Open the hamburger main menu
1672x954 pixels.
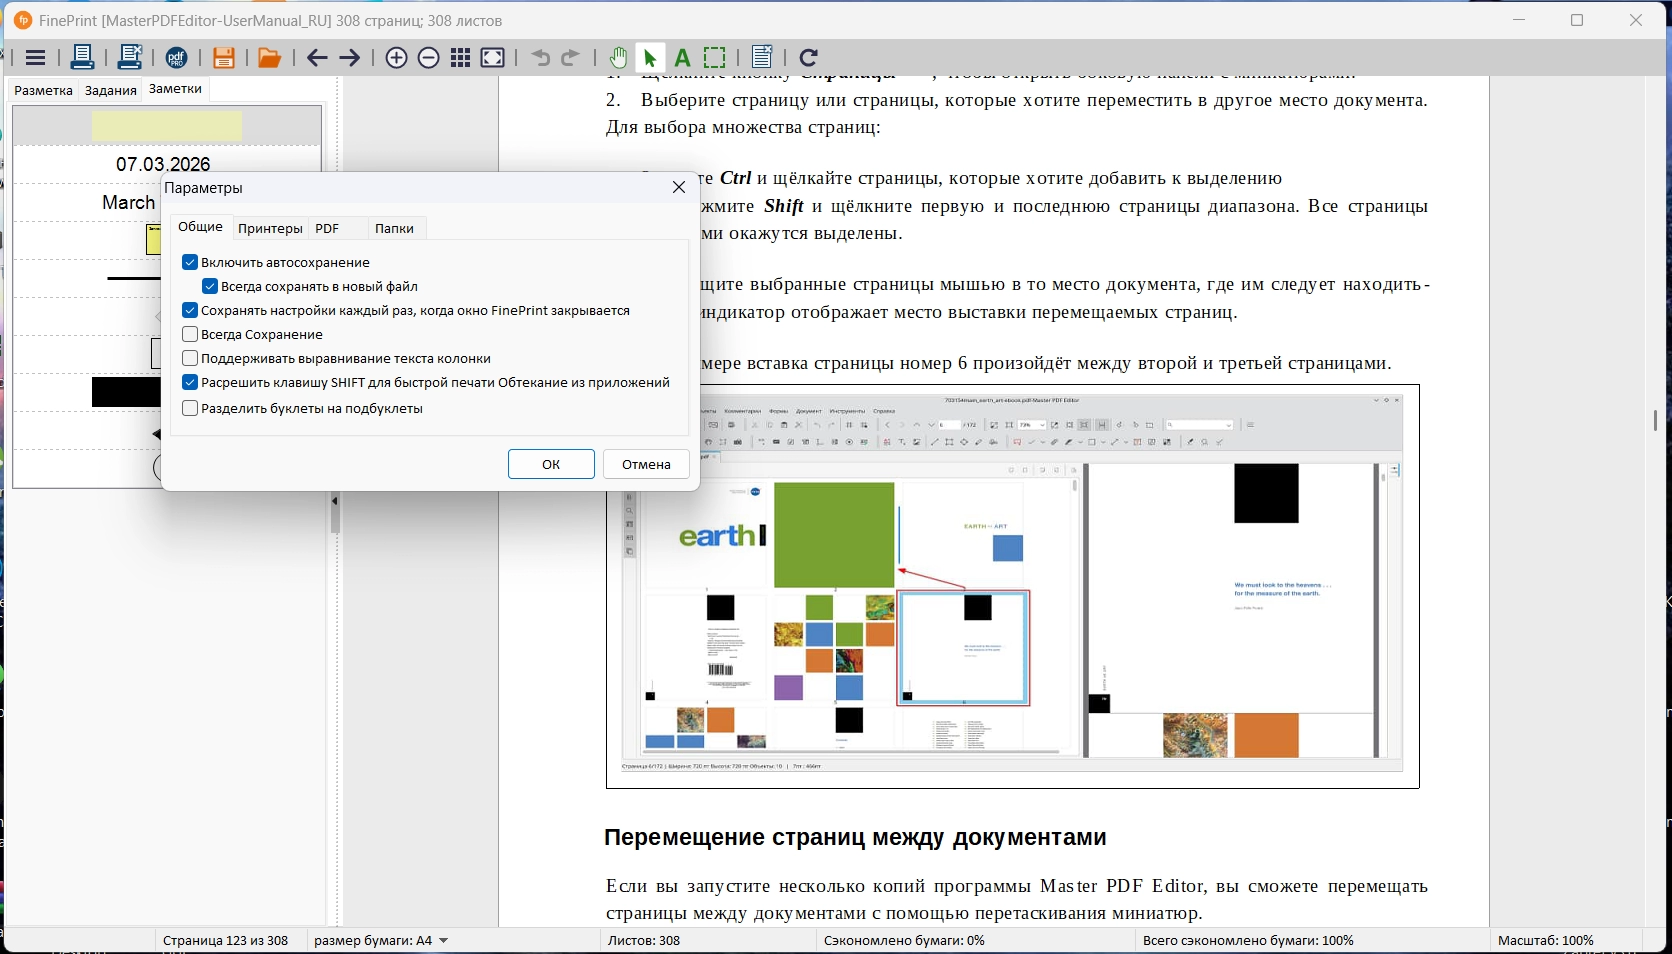click(35, 58)
